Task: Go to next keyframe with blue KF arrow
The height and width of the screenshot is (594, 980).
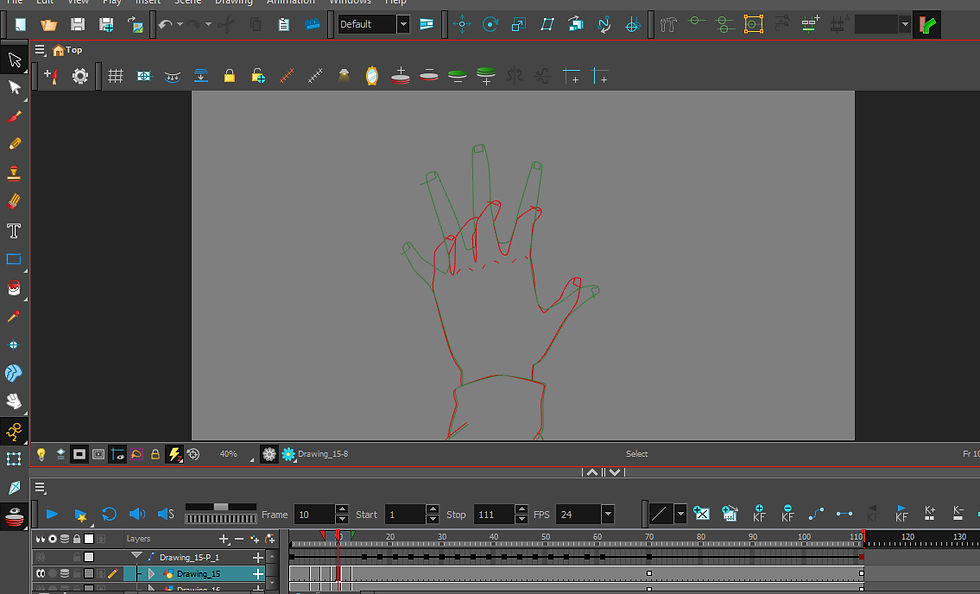Action: click(x=901, y=513)
